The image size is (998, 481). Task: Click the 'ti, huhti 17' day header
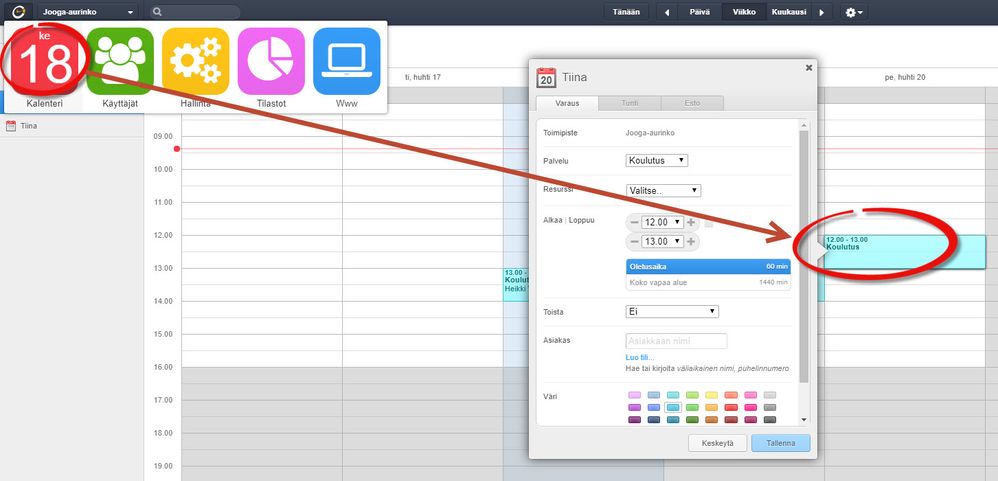[x=423, y=77]
